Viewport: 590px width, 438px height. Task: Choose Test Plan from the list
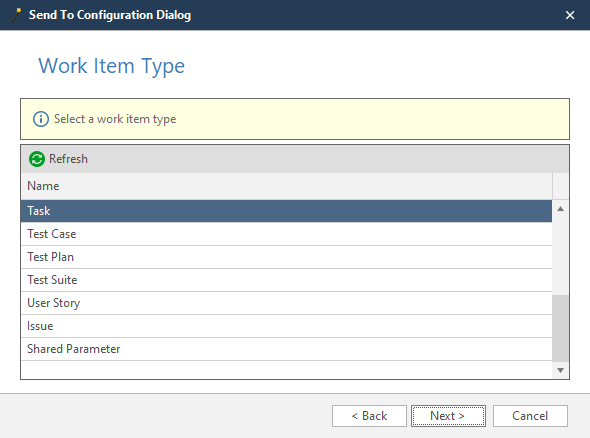click(286, 257)
